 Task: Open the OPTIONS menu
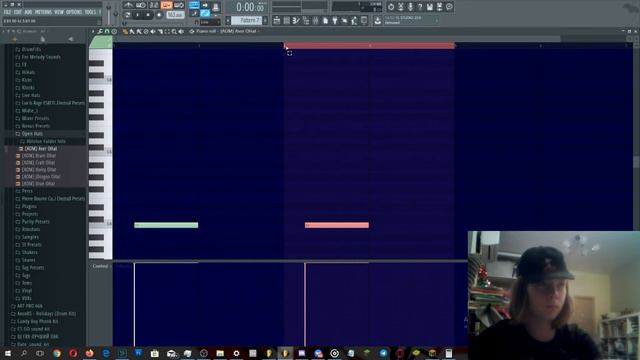tap(74, 12)
